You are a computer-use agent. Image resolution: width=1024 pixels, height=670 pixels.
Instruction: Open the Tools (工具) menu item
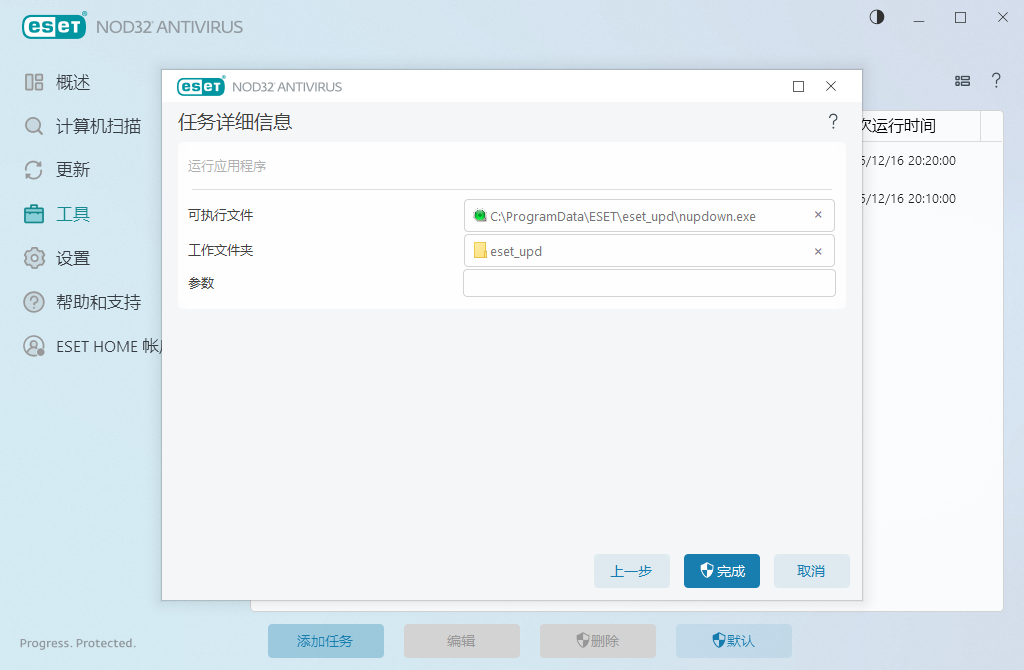(73, 214)
